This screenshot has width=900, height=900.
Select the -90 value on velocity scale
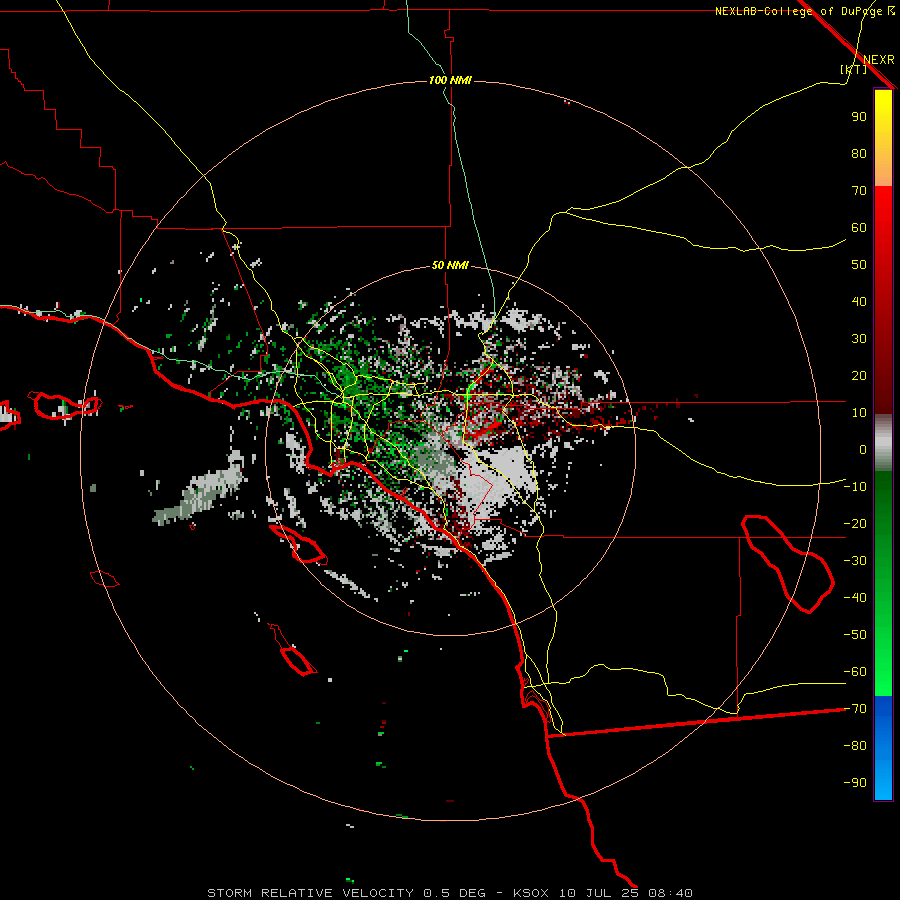pyautogui.click(x=855, y=783)
